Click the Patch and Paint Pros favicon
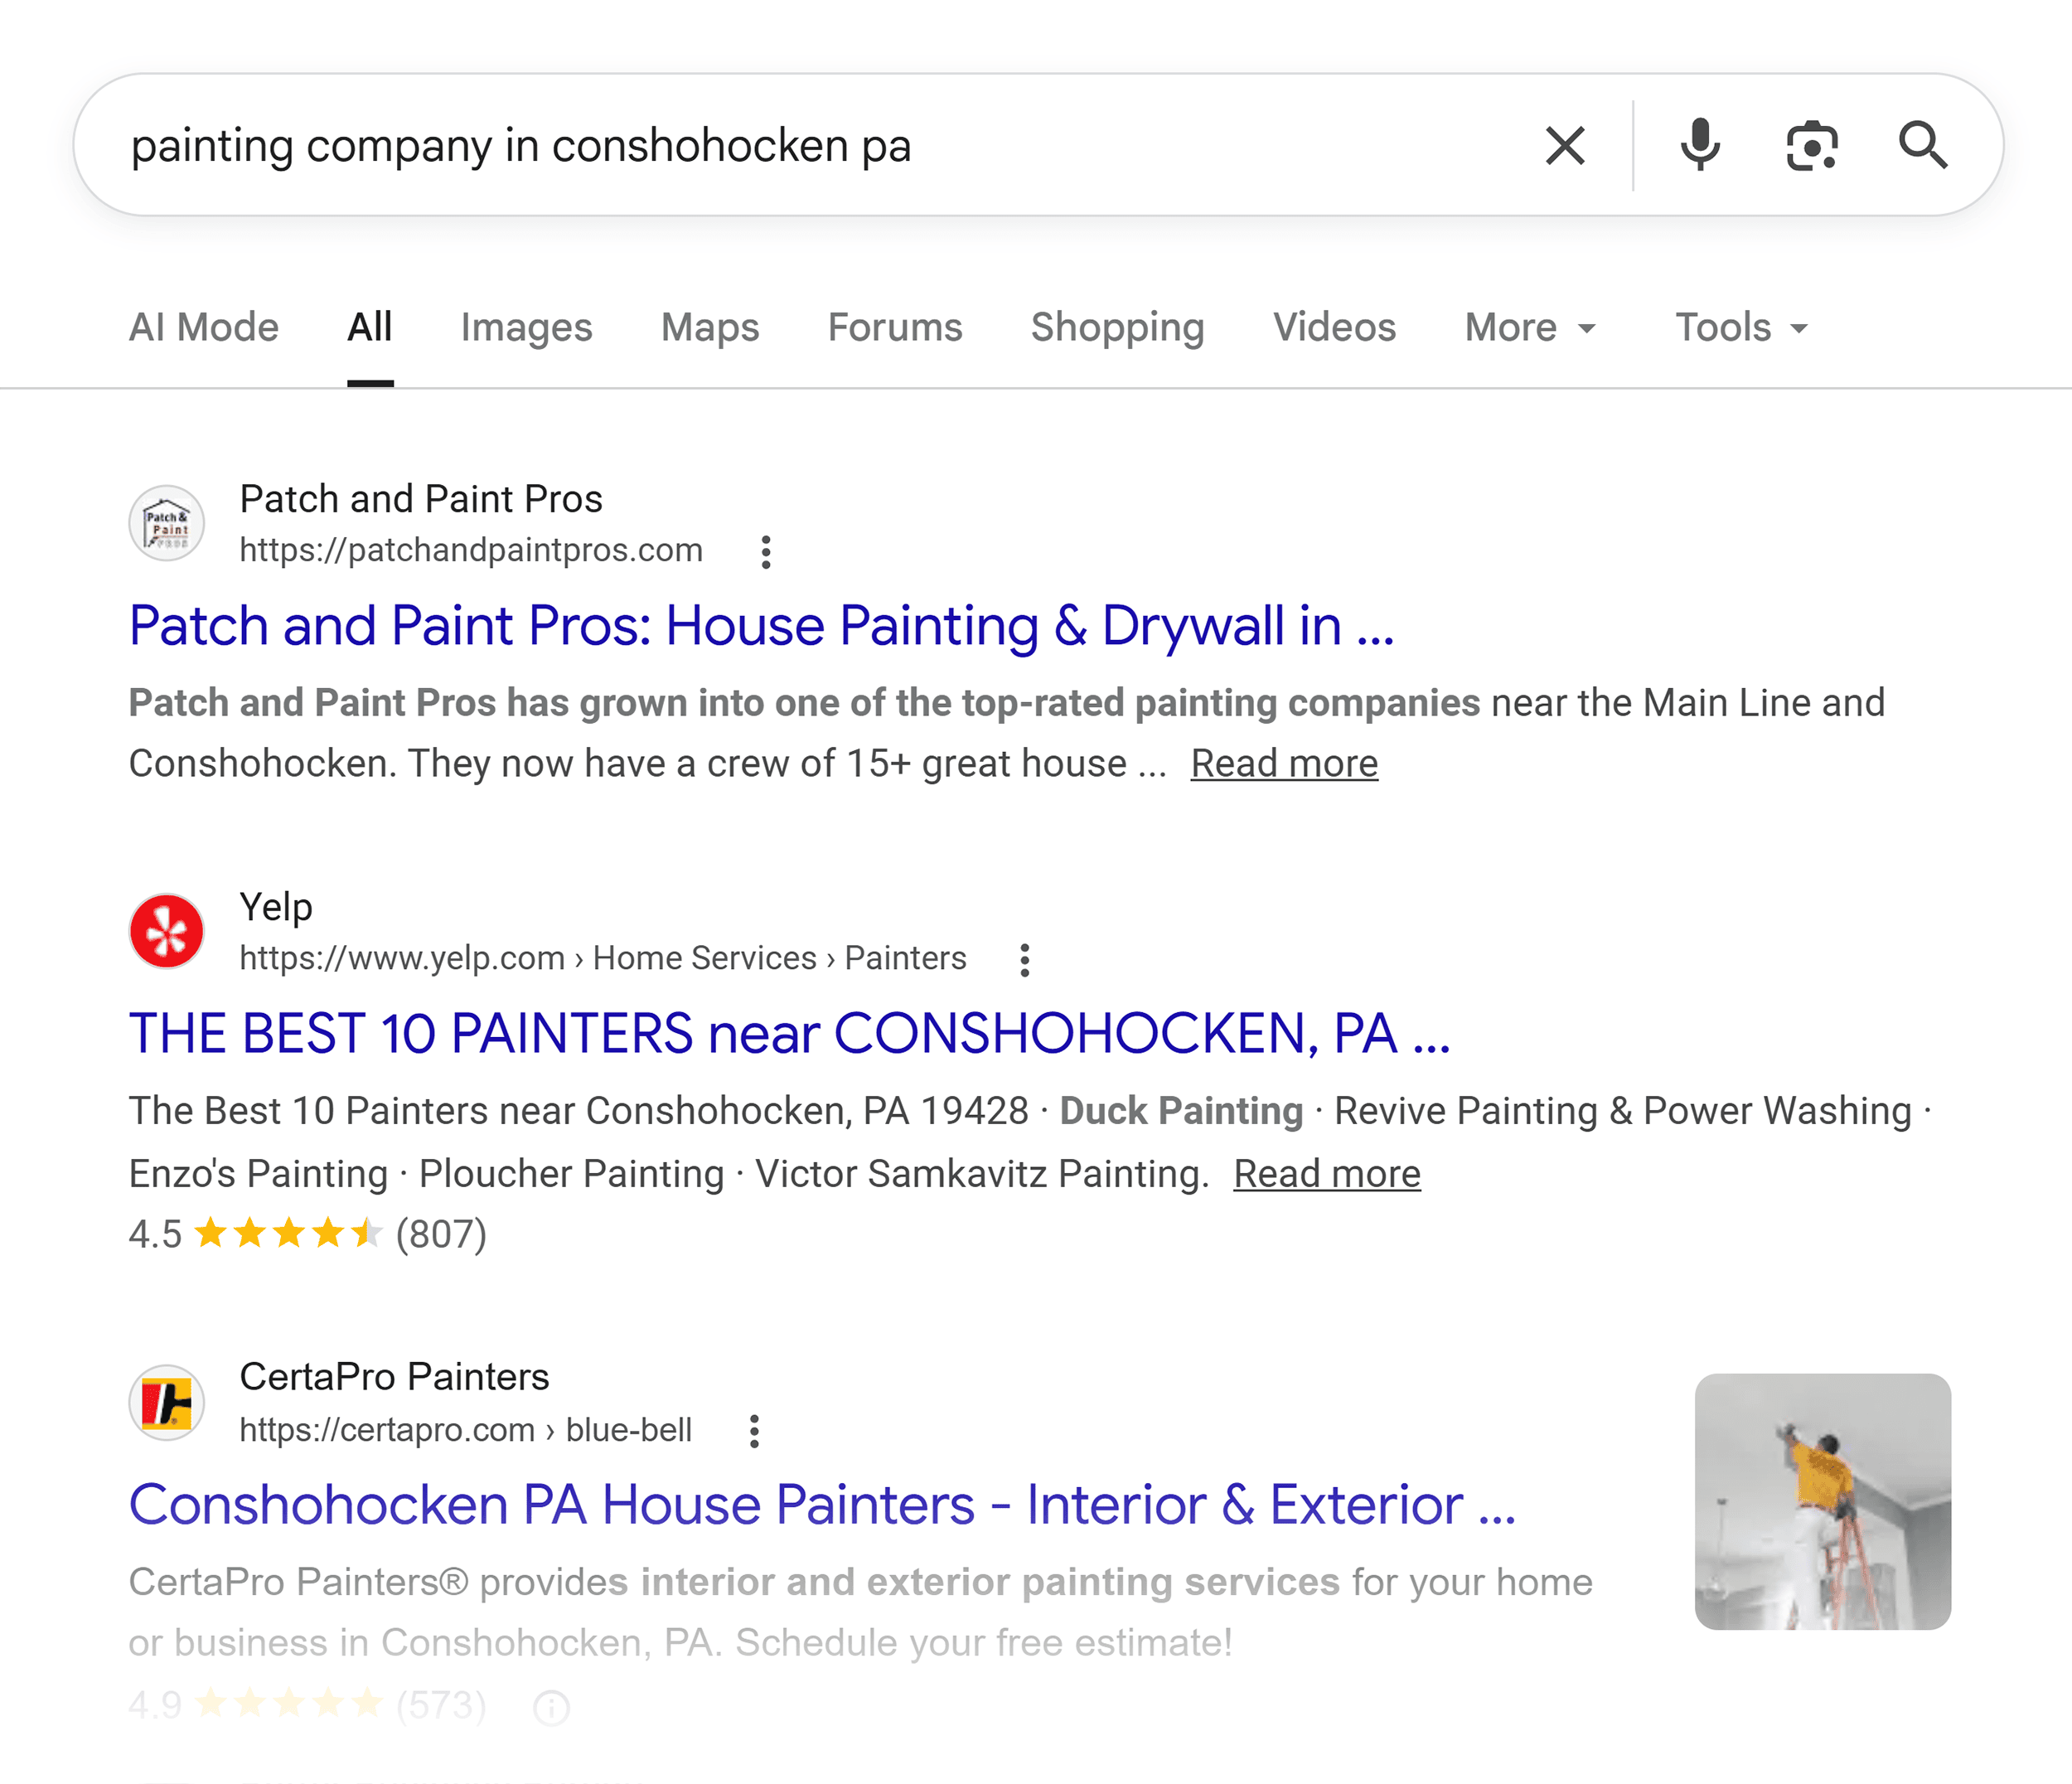 point(167,523)
